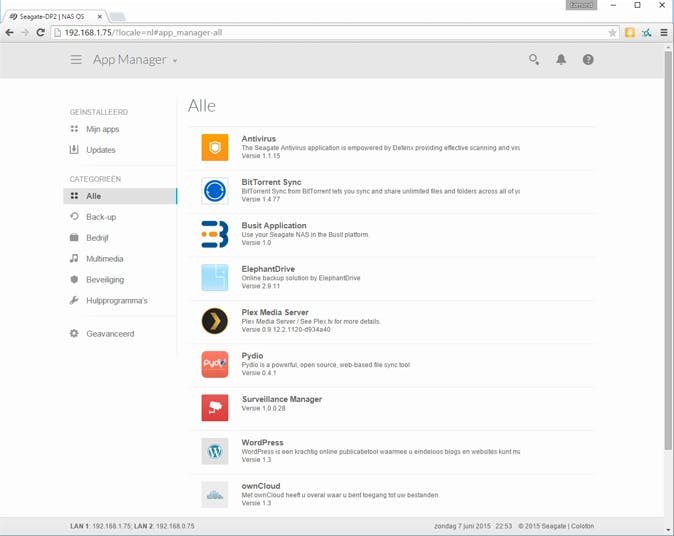Click the Antivirus app icon
This screenshot has height=536, width=674.
click(x=214, y=147)
